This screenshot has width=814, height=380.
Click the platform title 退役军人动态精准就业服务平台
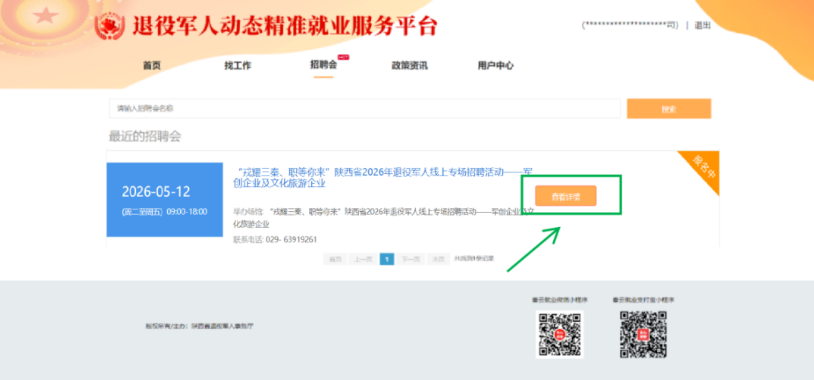coord(285,26)
